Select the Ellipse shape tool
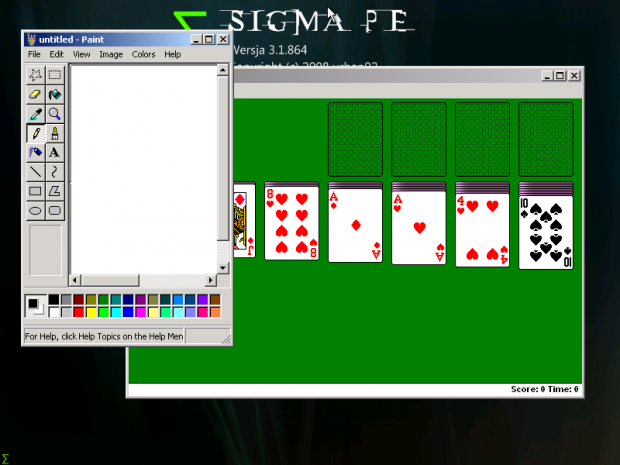The width and height of the screenshot is (620, 465). tap(35, 211)
